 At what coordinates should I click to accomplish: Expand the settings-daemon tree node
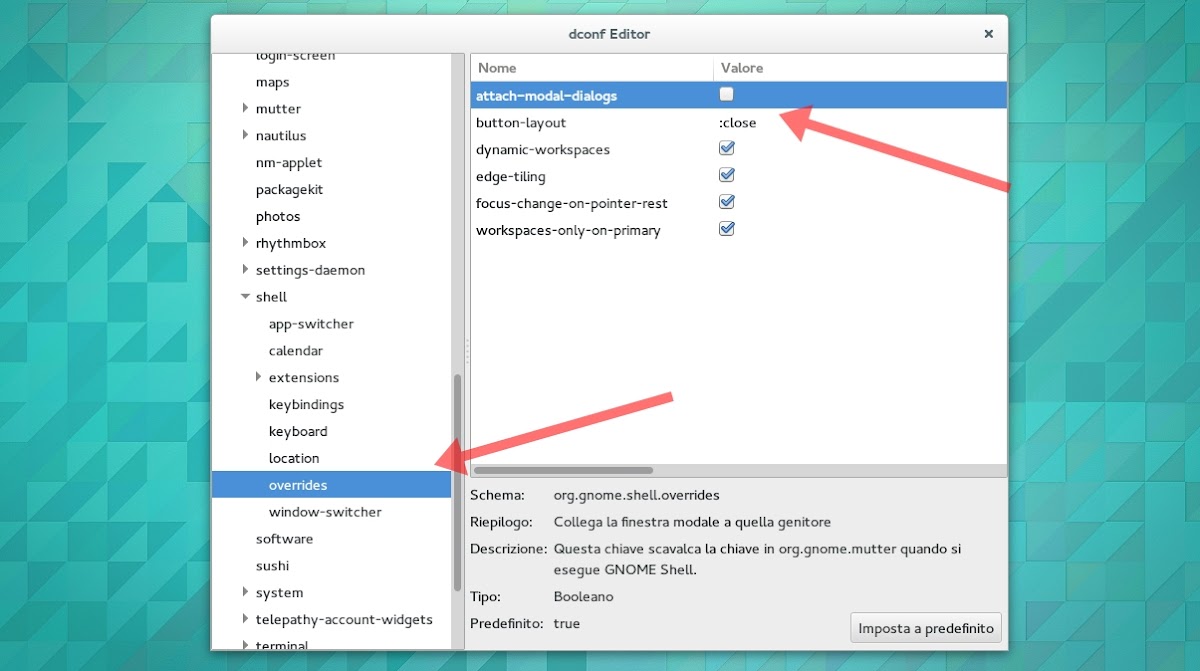coord(246,270)
